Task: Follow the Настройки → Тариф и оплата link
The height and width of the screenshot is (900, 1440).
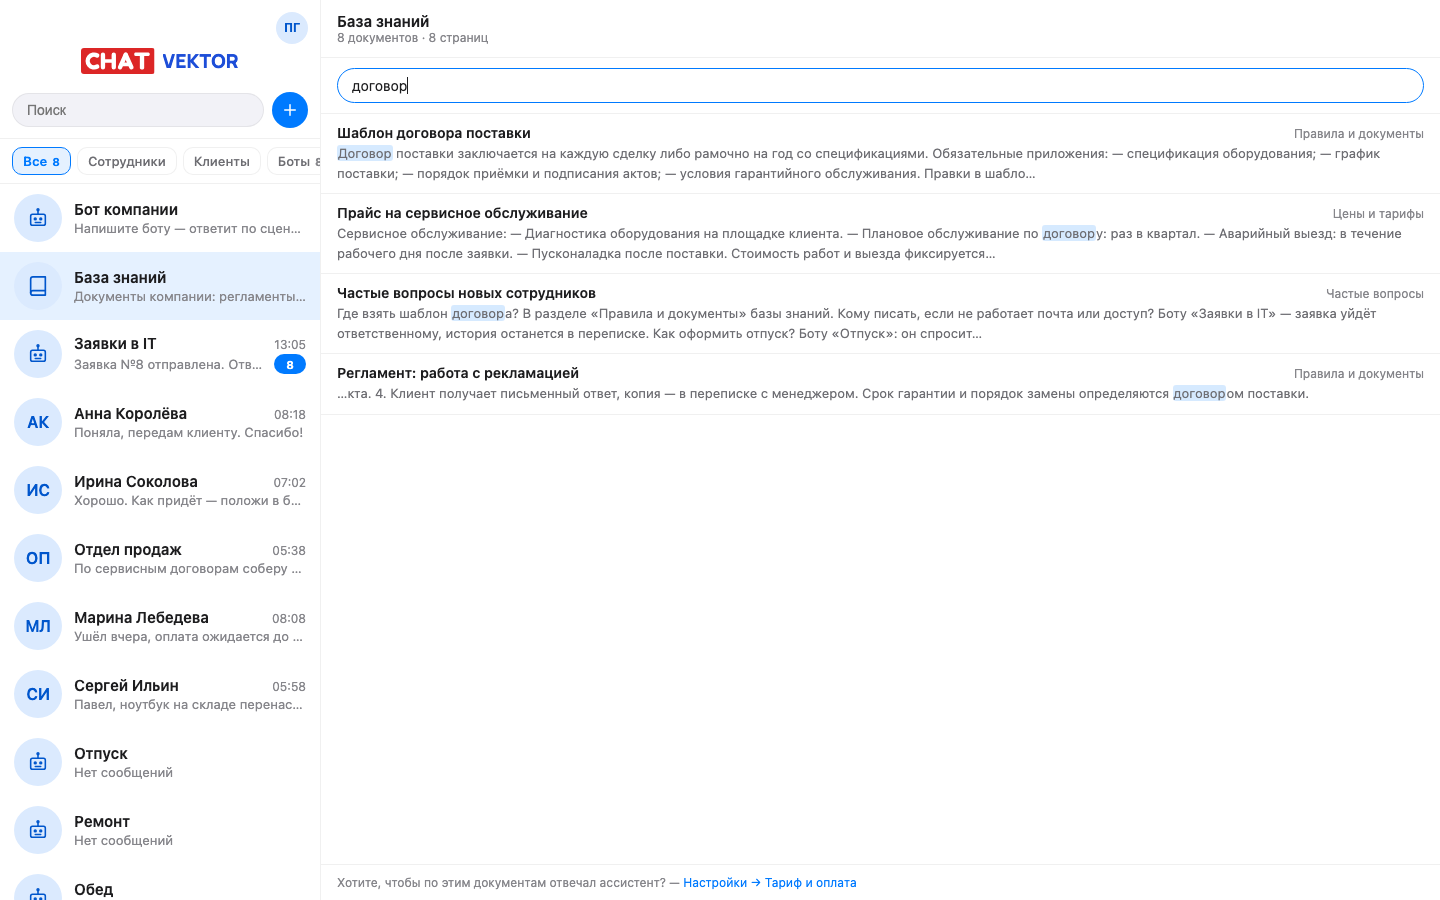Action: 770,883
